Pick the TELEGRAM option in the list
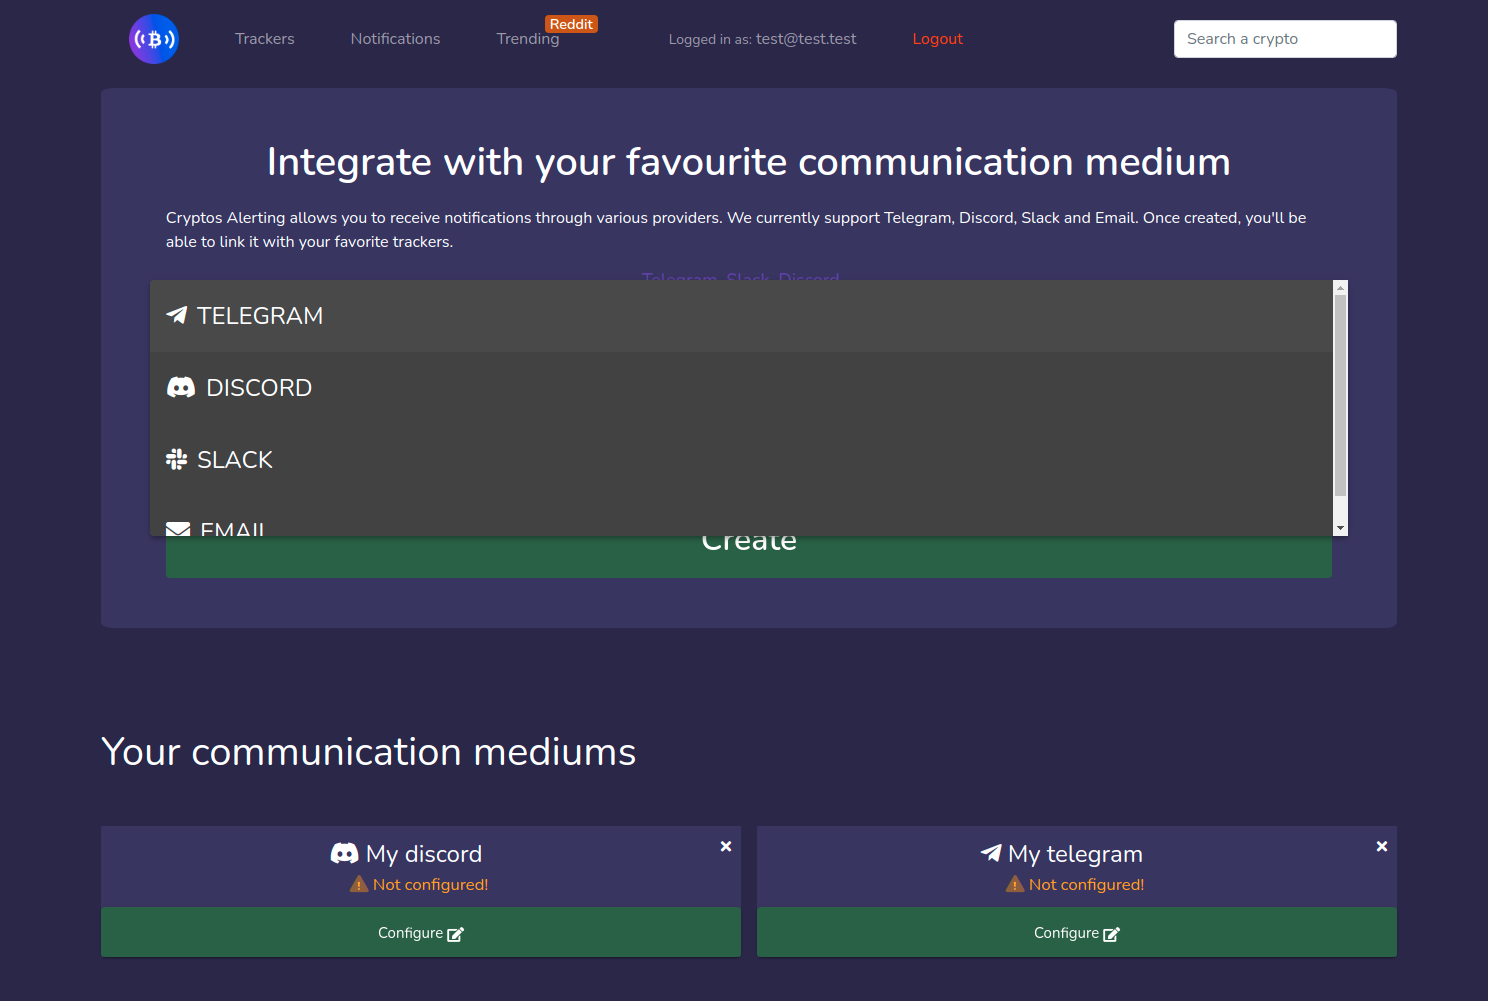 click(260, 315)
